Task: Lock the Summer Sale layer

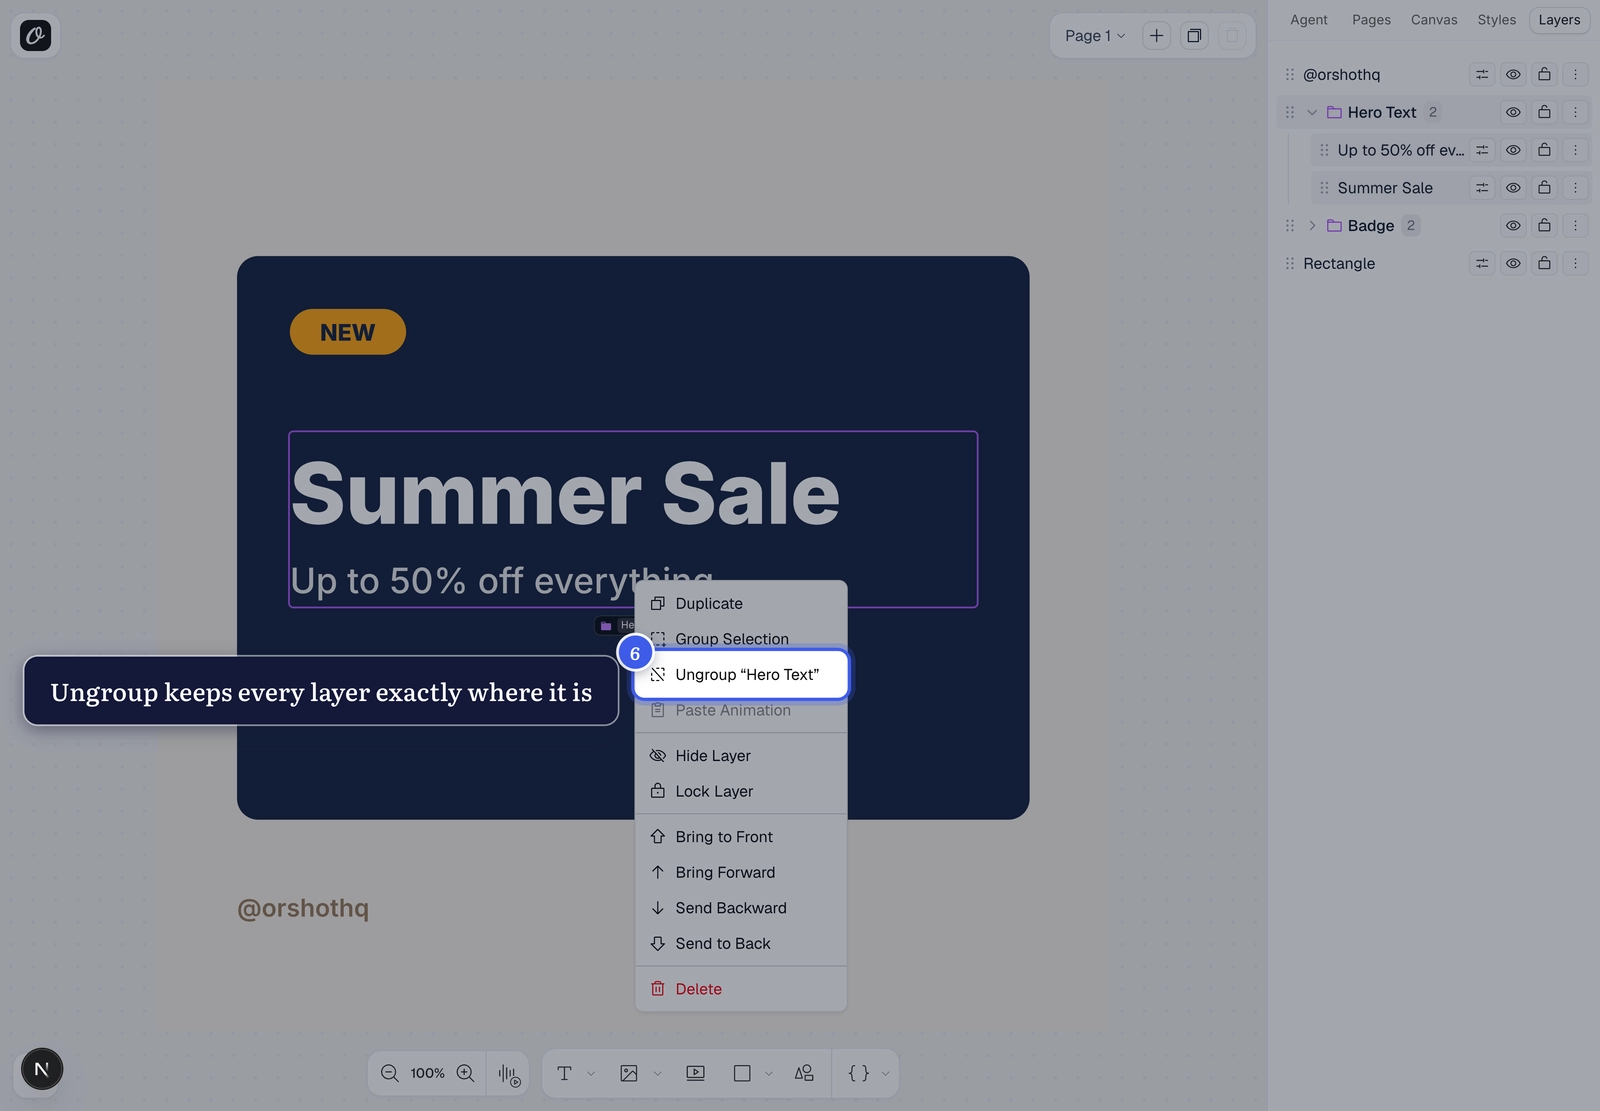Action: (1544, 188)
